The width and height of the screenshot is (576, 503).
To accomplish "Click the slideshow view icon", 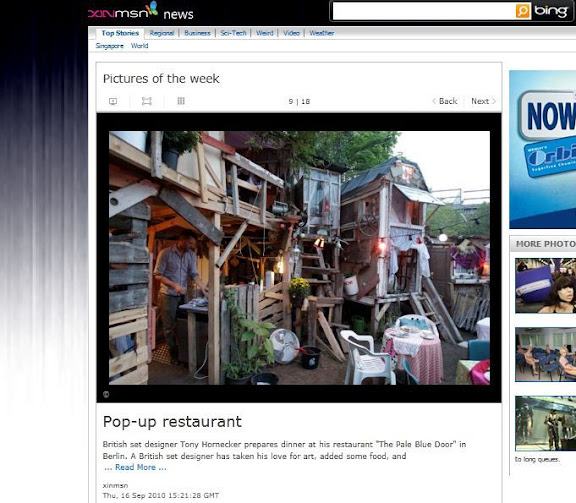I will click(113, 101).
